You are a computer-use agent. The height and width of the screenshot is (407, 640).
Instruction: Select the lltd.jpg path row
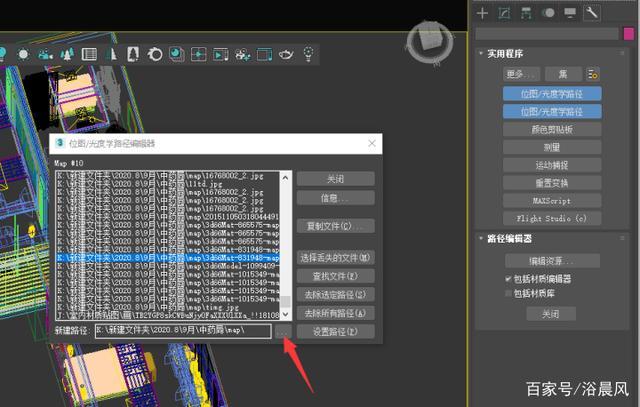coord(168,184)
